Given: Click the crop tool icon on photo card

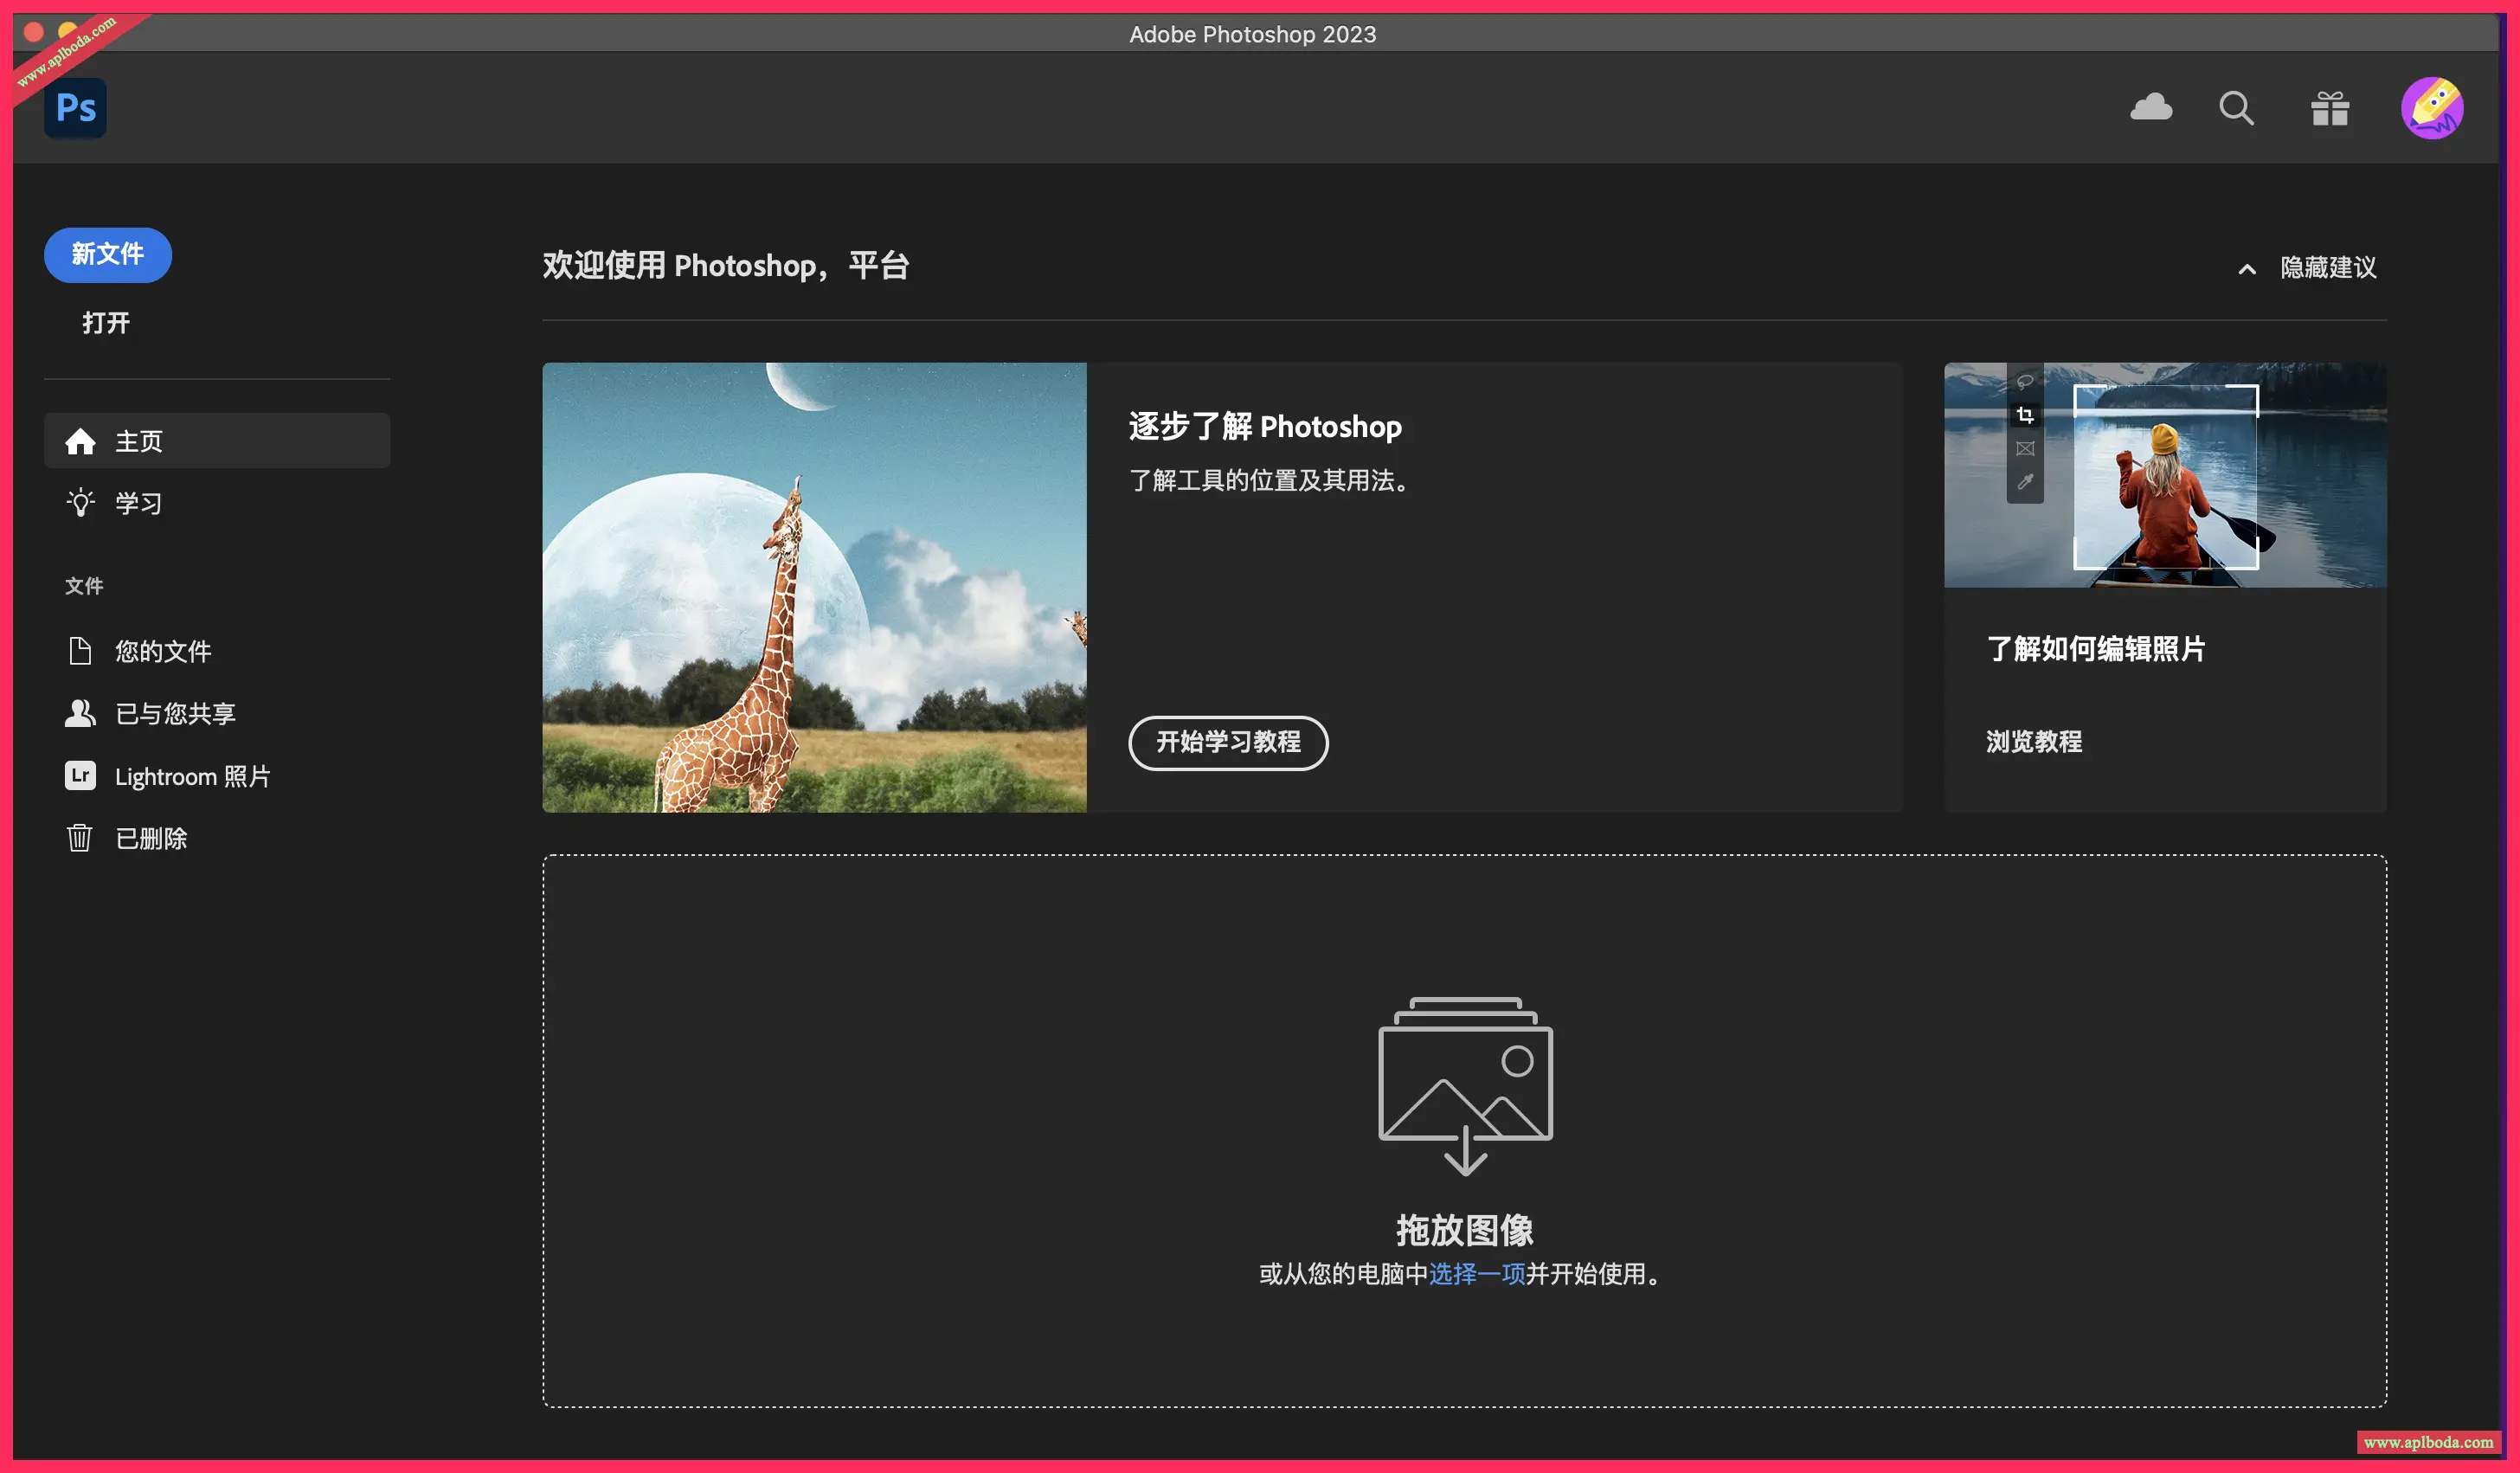Looking at the screenshot, I should click(2025, 415).
